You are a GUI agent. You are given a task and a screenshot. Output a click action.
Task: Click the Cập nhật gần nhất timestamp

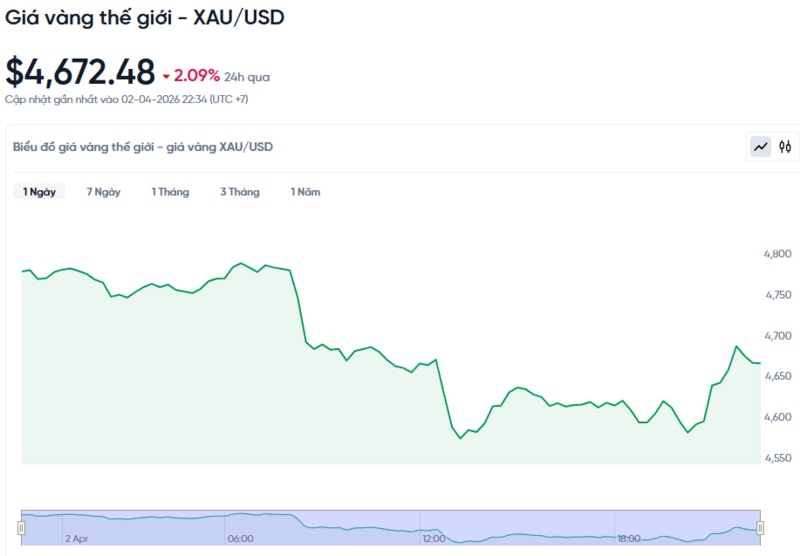[x=126, y=99]
